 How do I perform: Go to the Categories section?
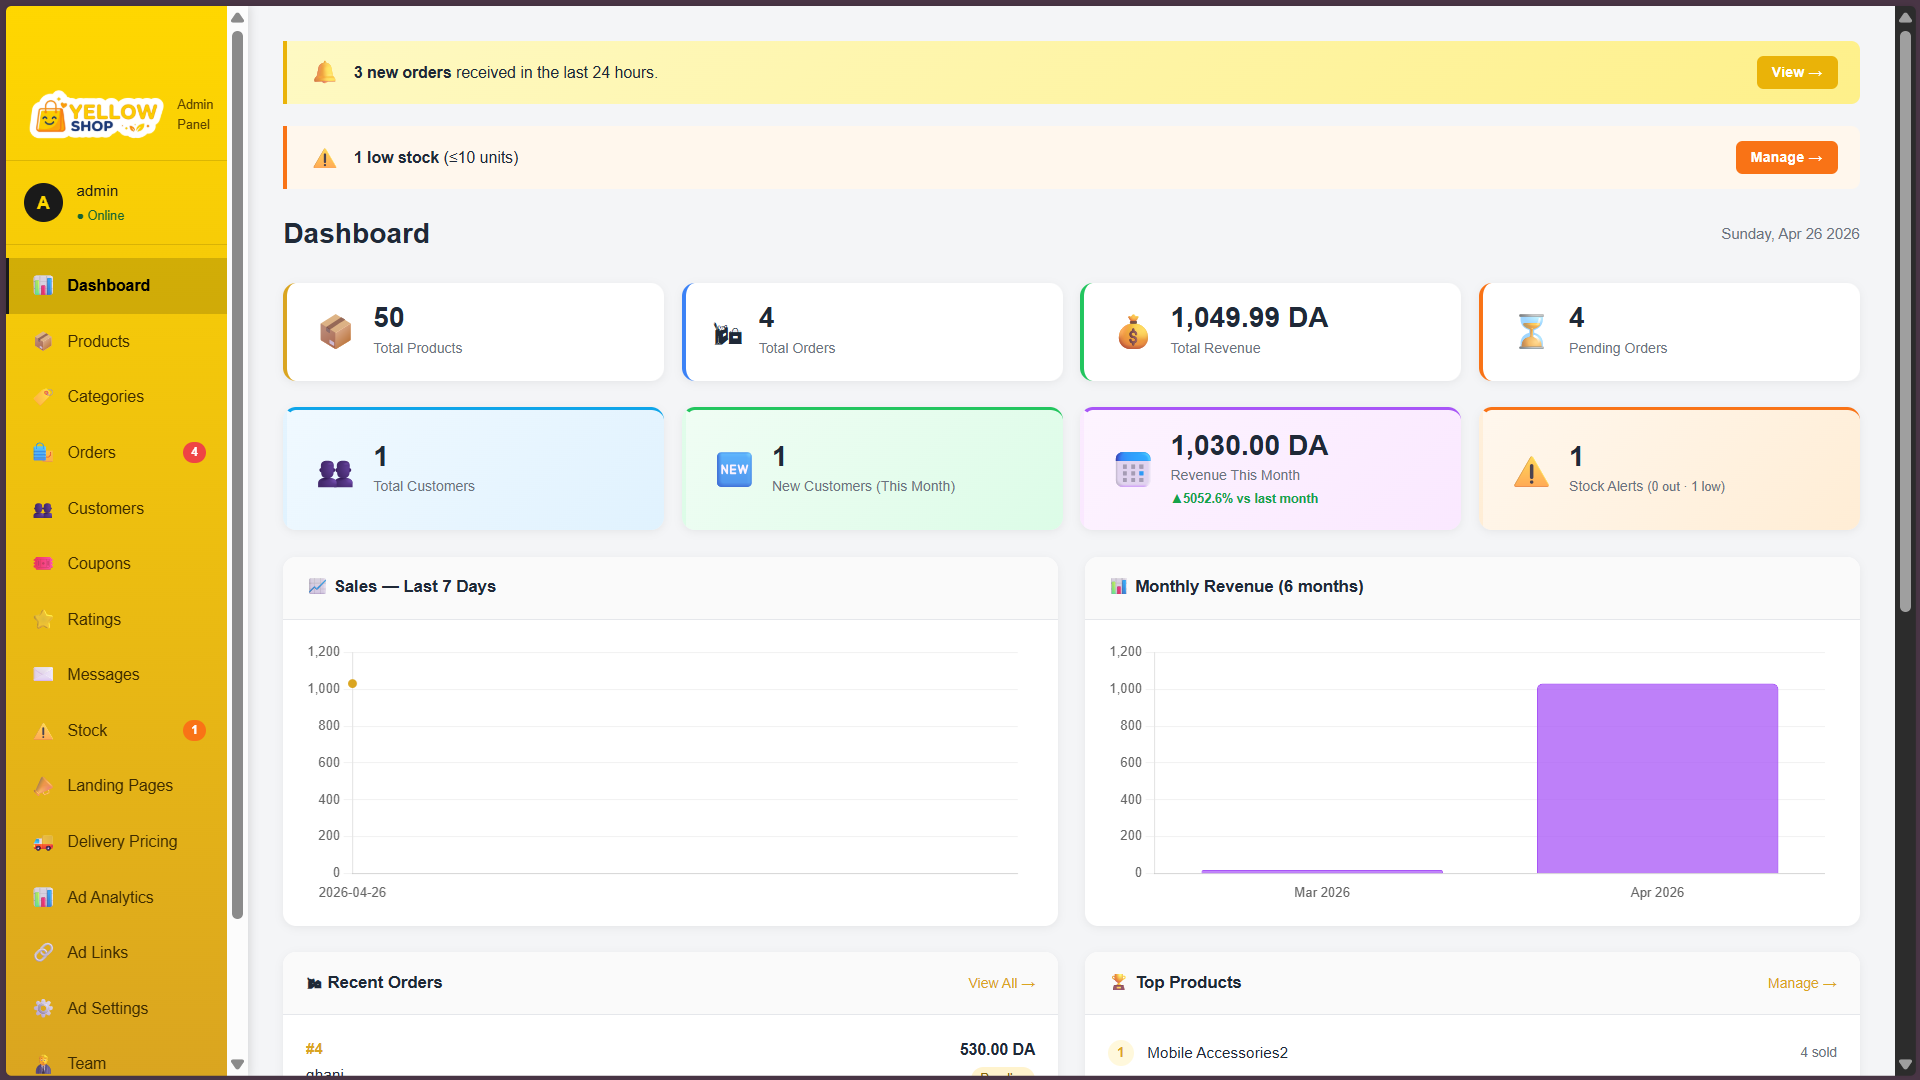tap(117, 397)
